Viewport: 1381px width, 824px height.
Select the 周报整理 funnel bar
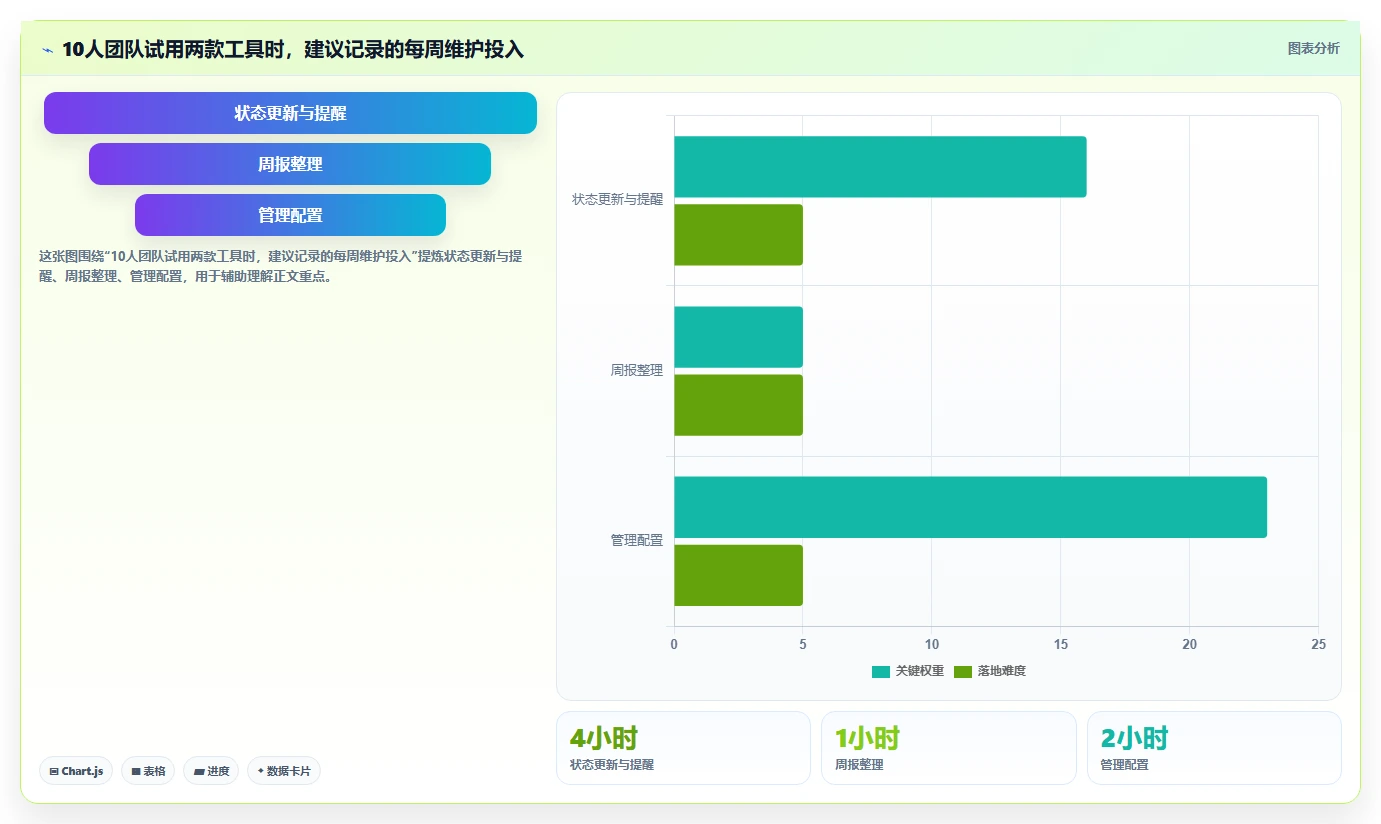[290, 164]
